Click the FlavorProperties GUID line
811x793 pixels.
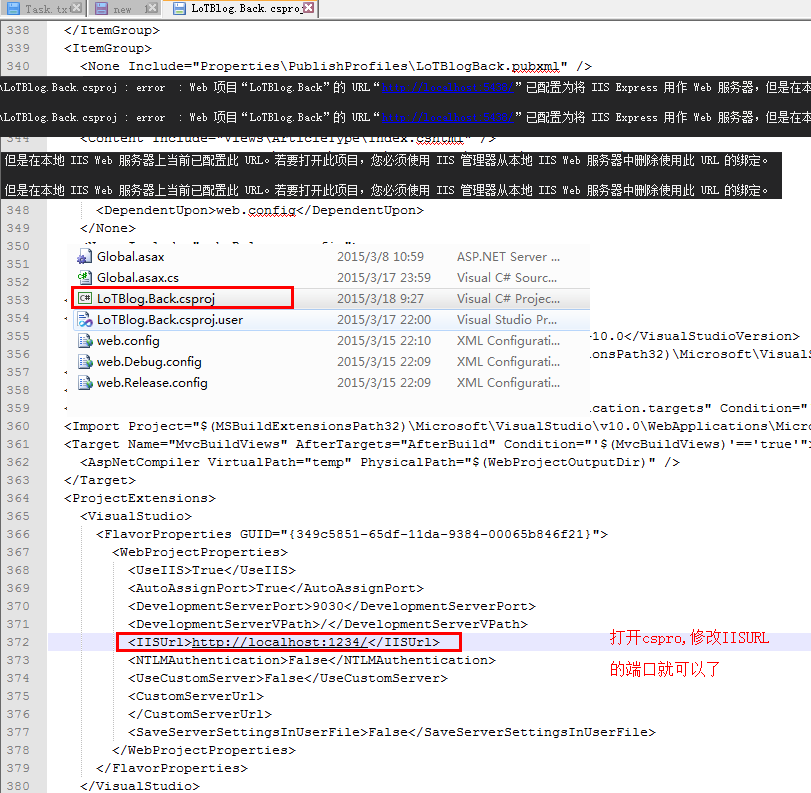click(352, 534)
